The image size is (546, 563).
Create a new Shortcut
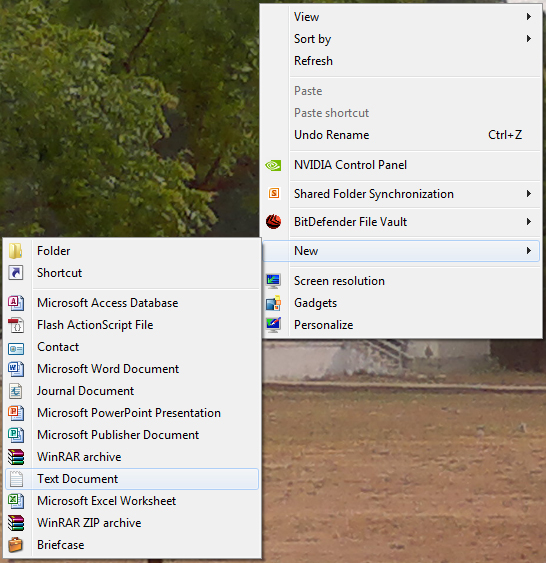coord(132,273)
